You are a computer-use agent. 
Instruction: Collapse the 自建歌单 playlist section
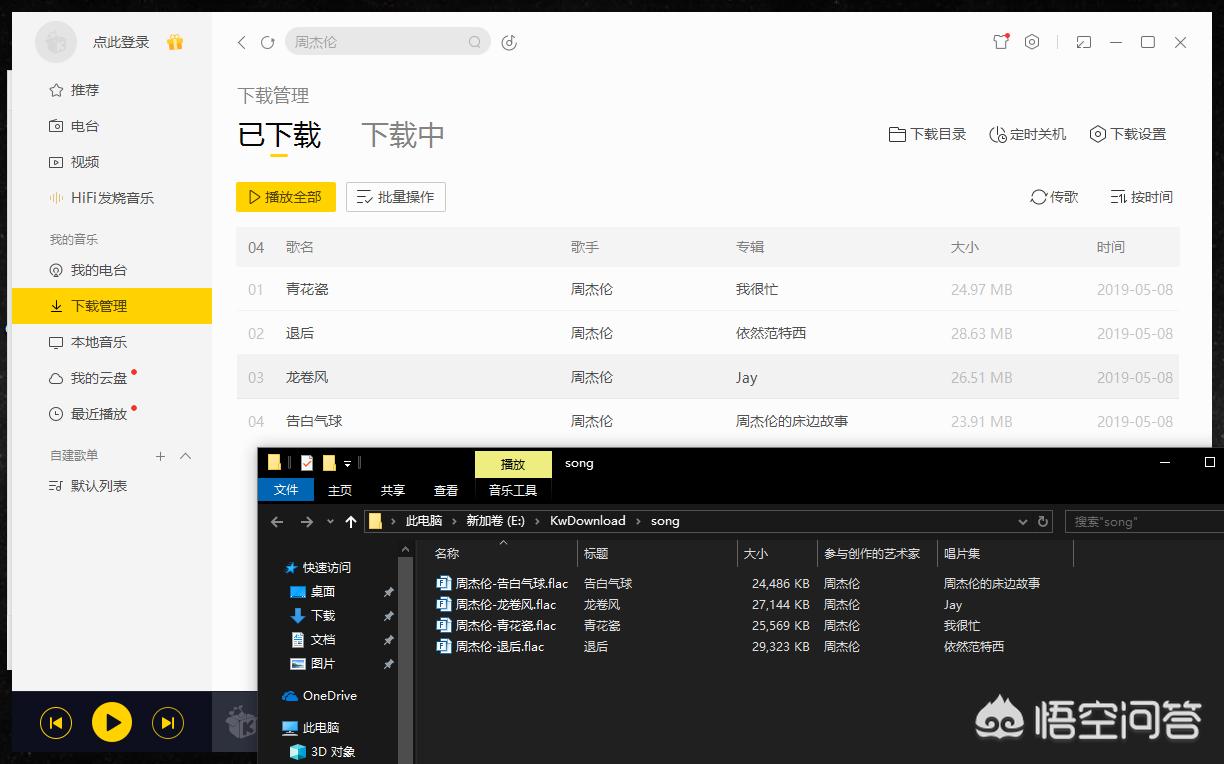click(x=185, y=456)
